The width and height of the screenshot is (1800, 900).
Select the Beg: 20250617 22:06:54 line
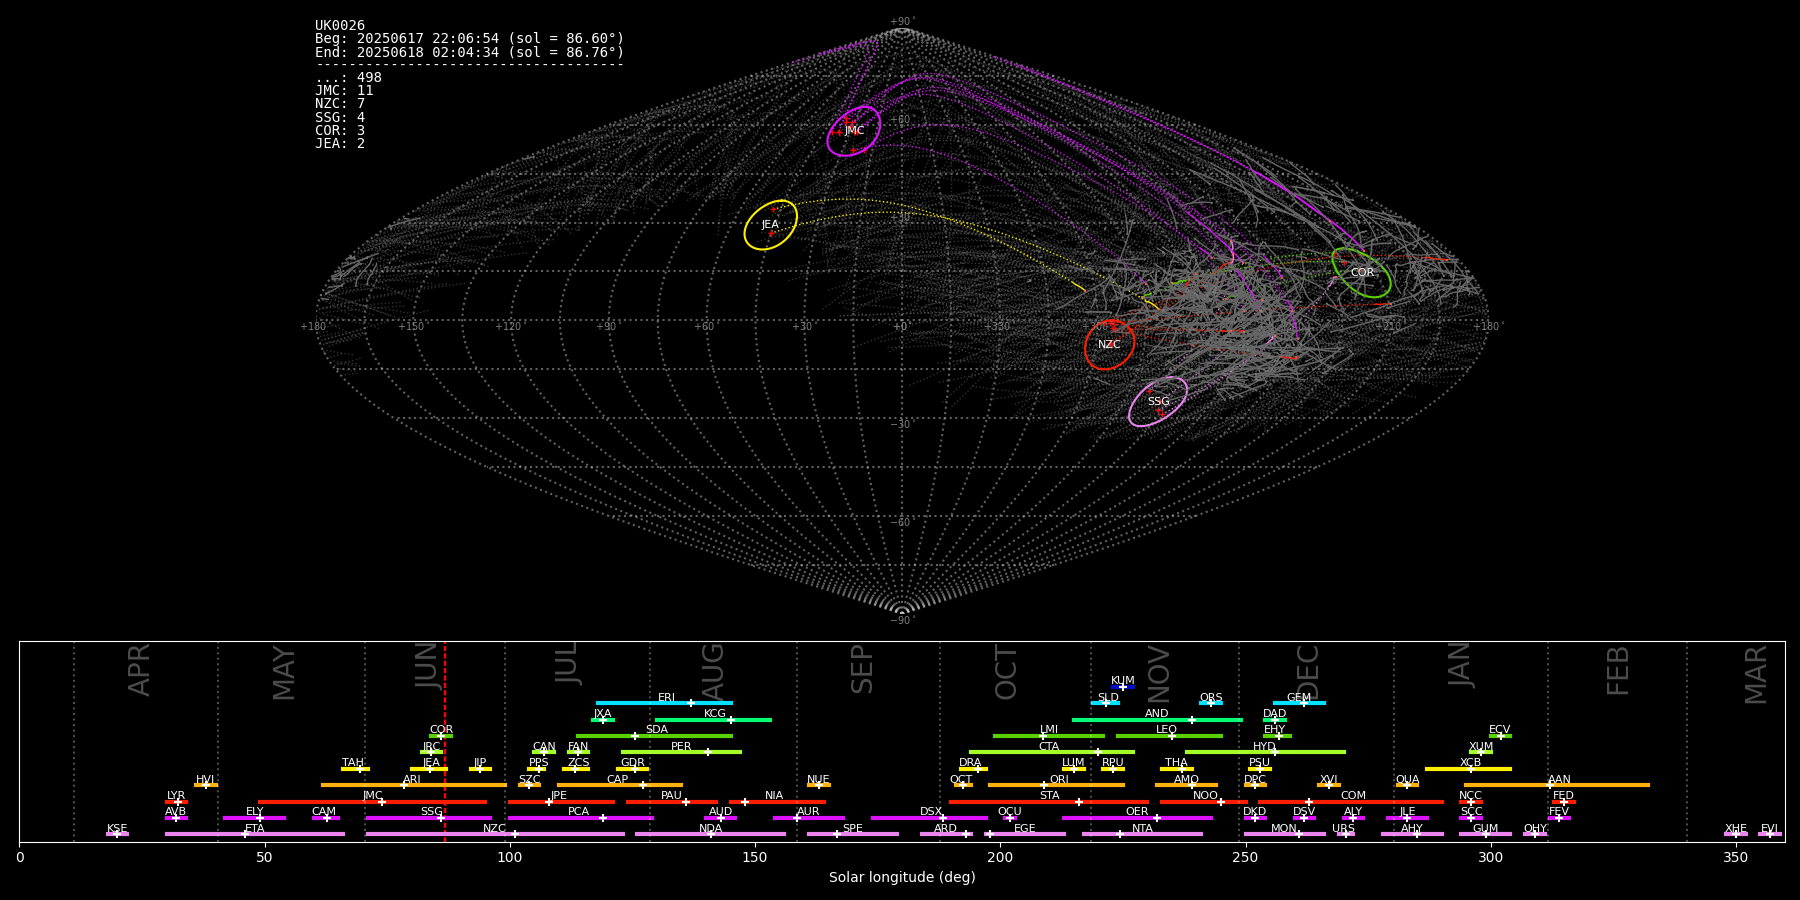click(469, 39)
